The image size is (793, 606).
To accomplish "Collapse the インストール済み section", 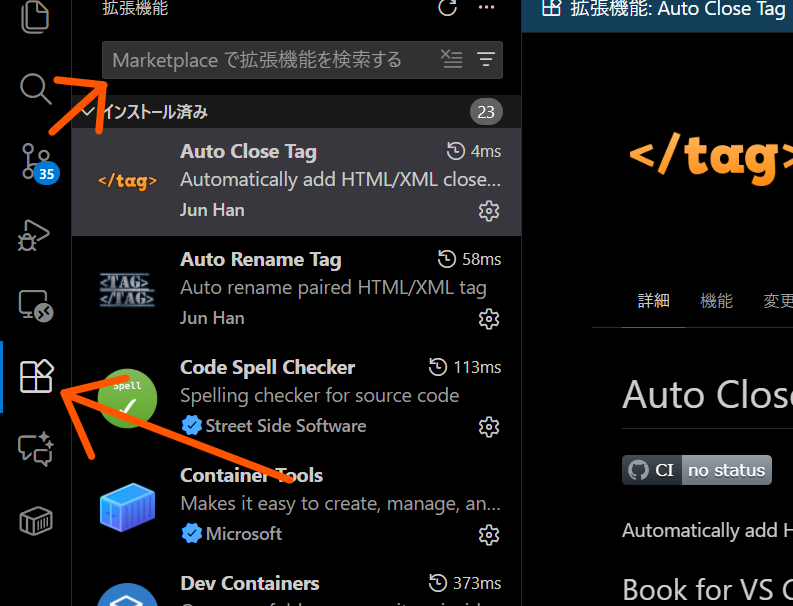I will [x=296, y=112].
